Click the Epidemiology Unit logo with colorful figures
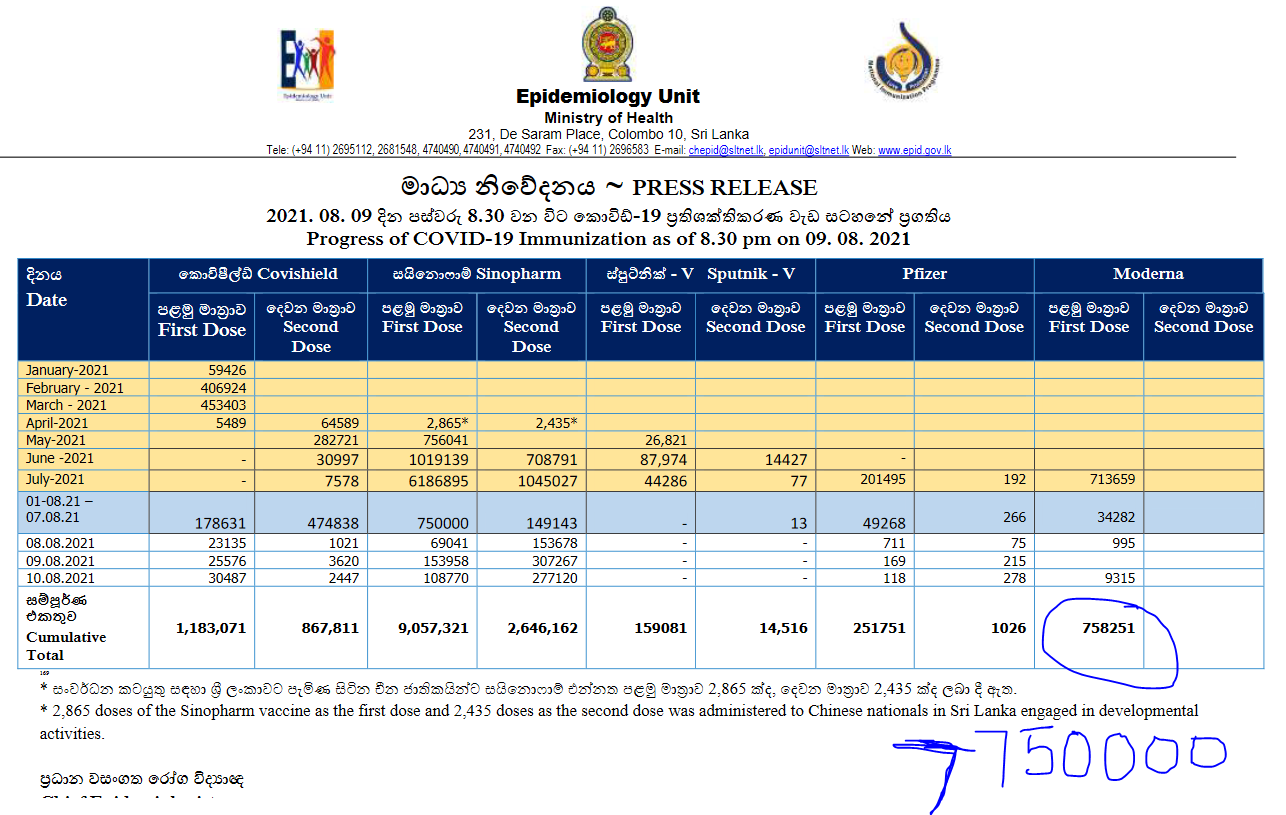 tap(308, 65)
